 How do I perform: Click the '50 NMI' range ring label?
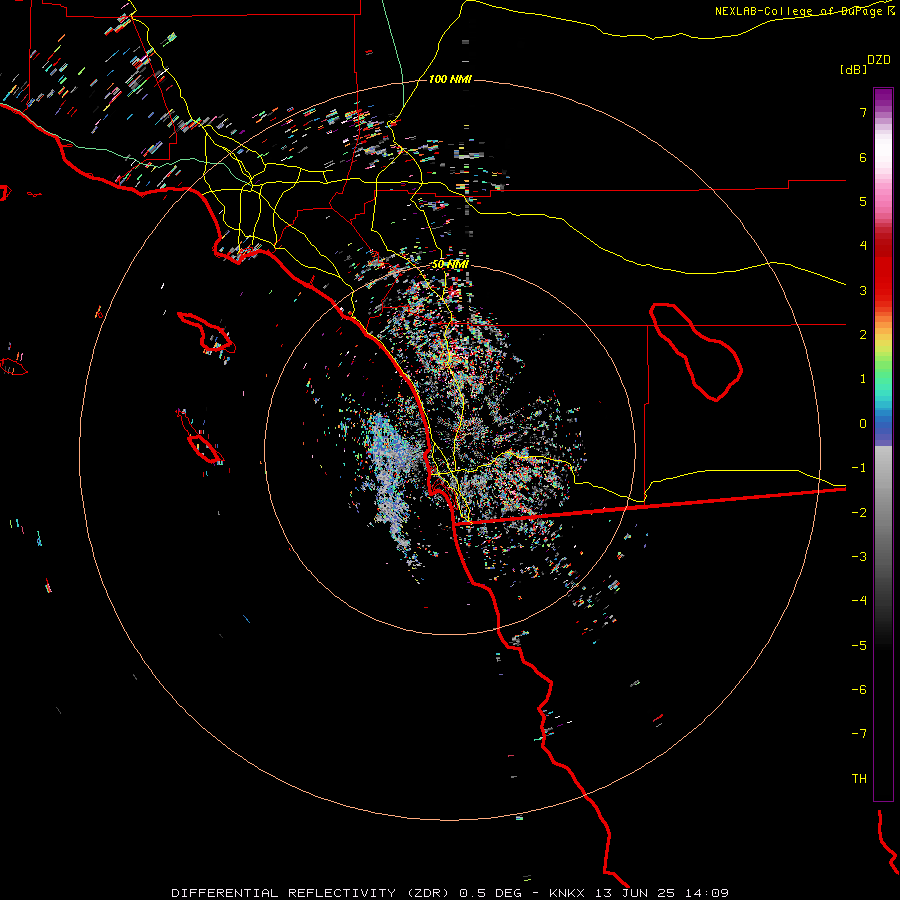click(x=450, y=264)
